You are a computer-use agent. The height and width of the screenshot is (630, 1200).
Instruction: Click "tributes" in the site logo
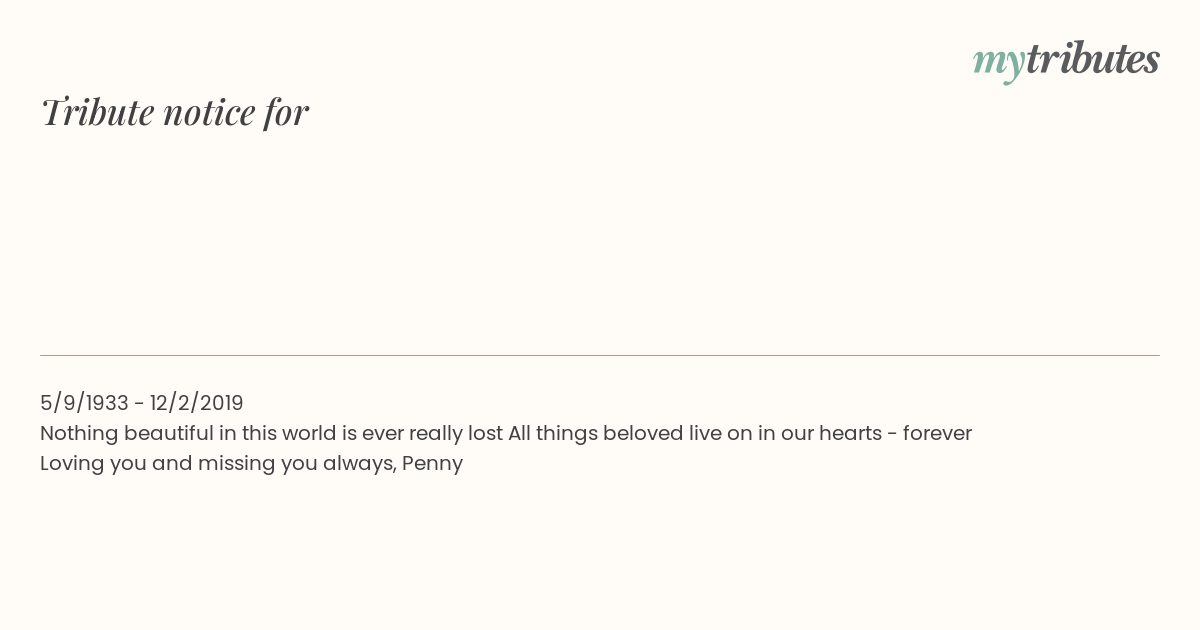point(1092,59)
